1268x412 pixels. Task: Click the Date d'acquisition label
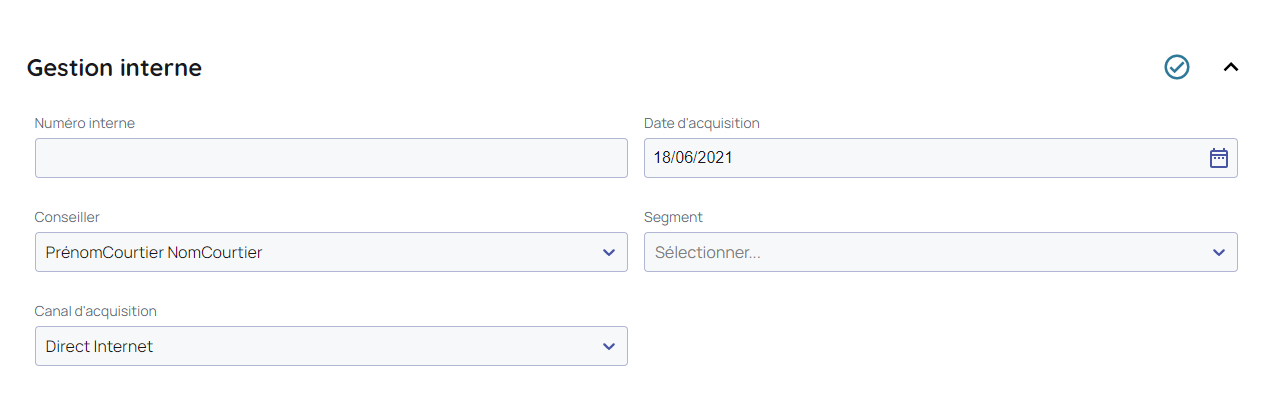[702, 123]
